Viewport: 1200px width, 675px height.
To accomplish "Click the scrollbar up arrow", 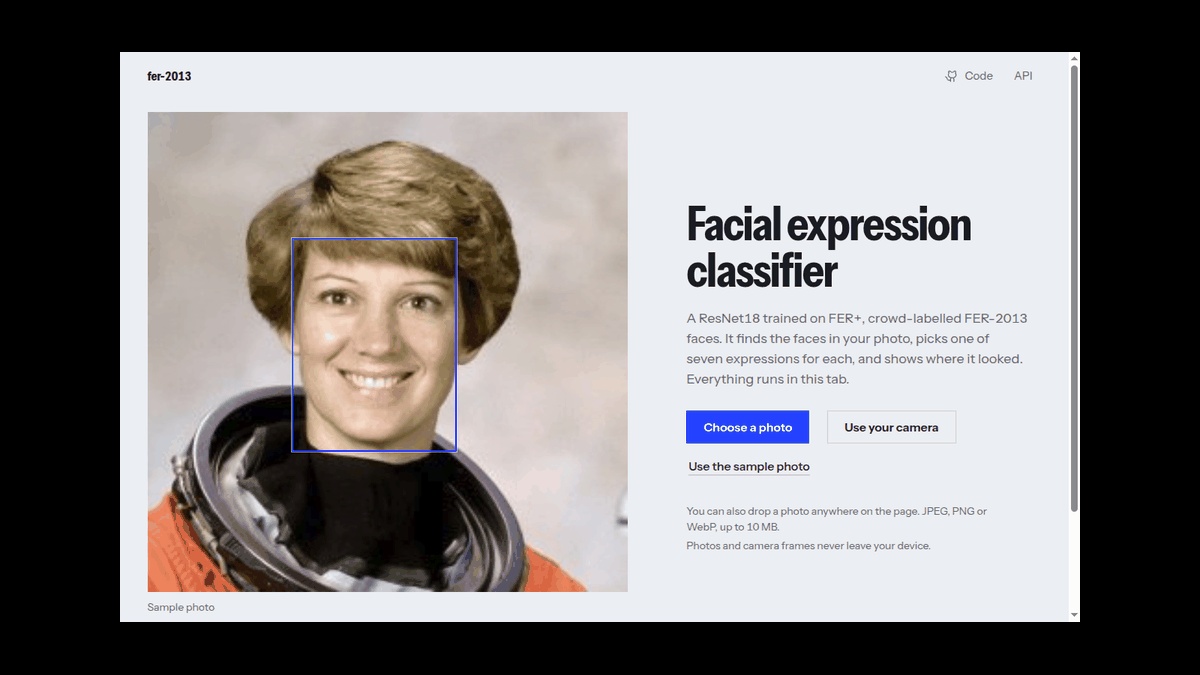I will 1074,58.
